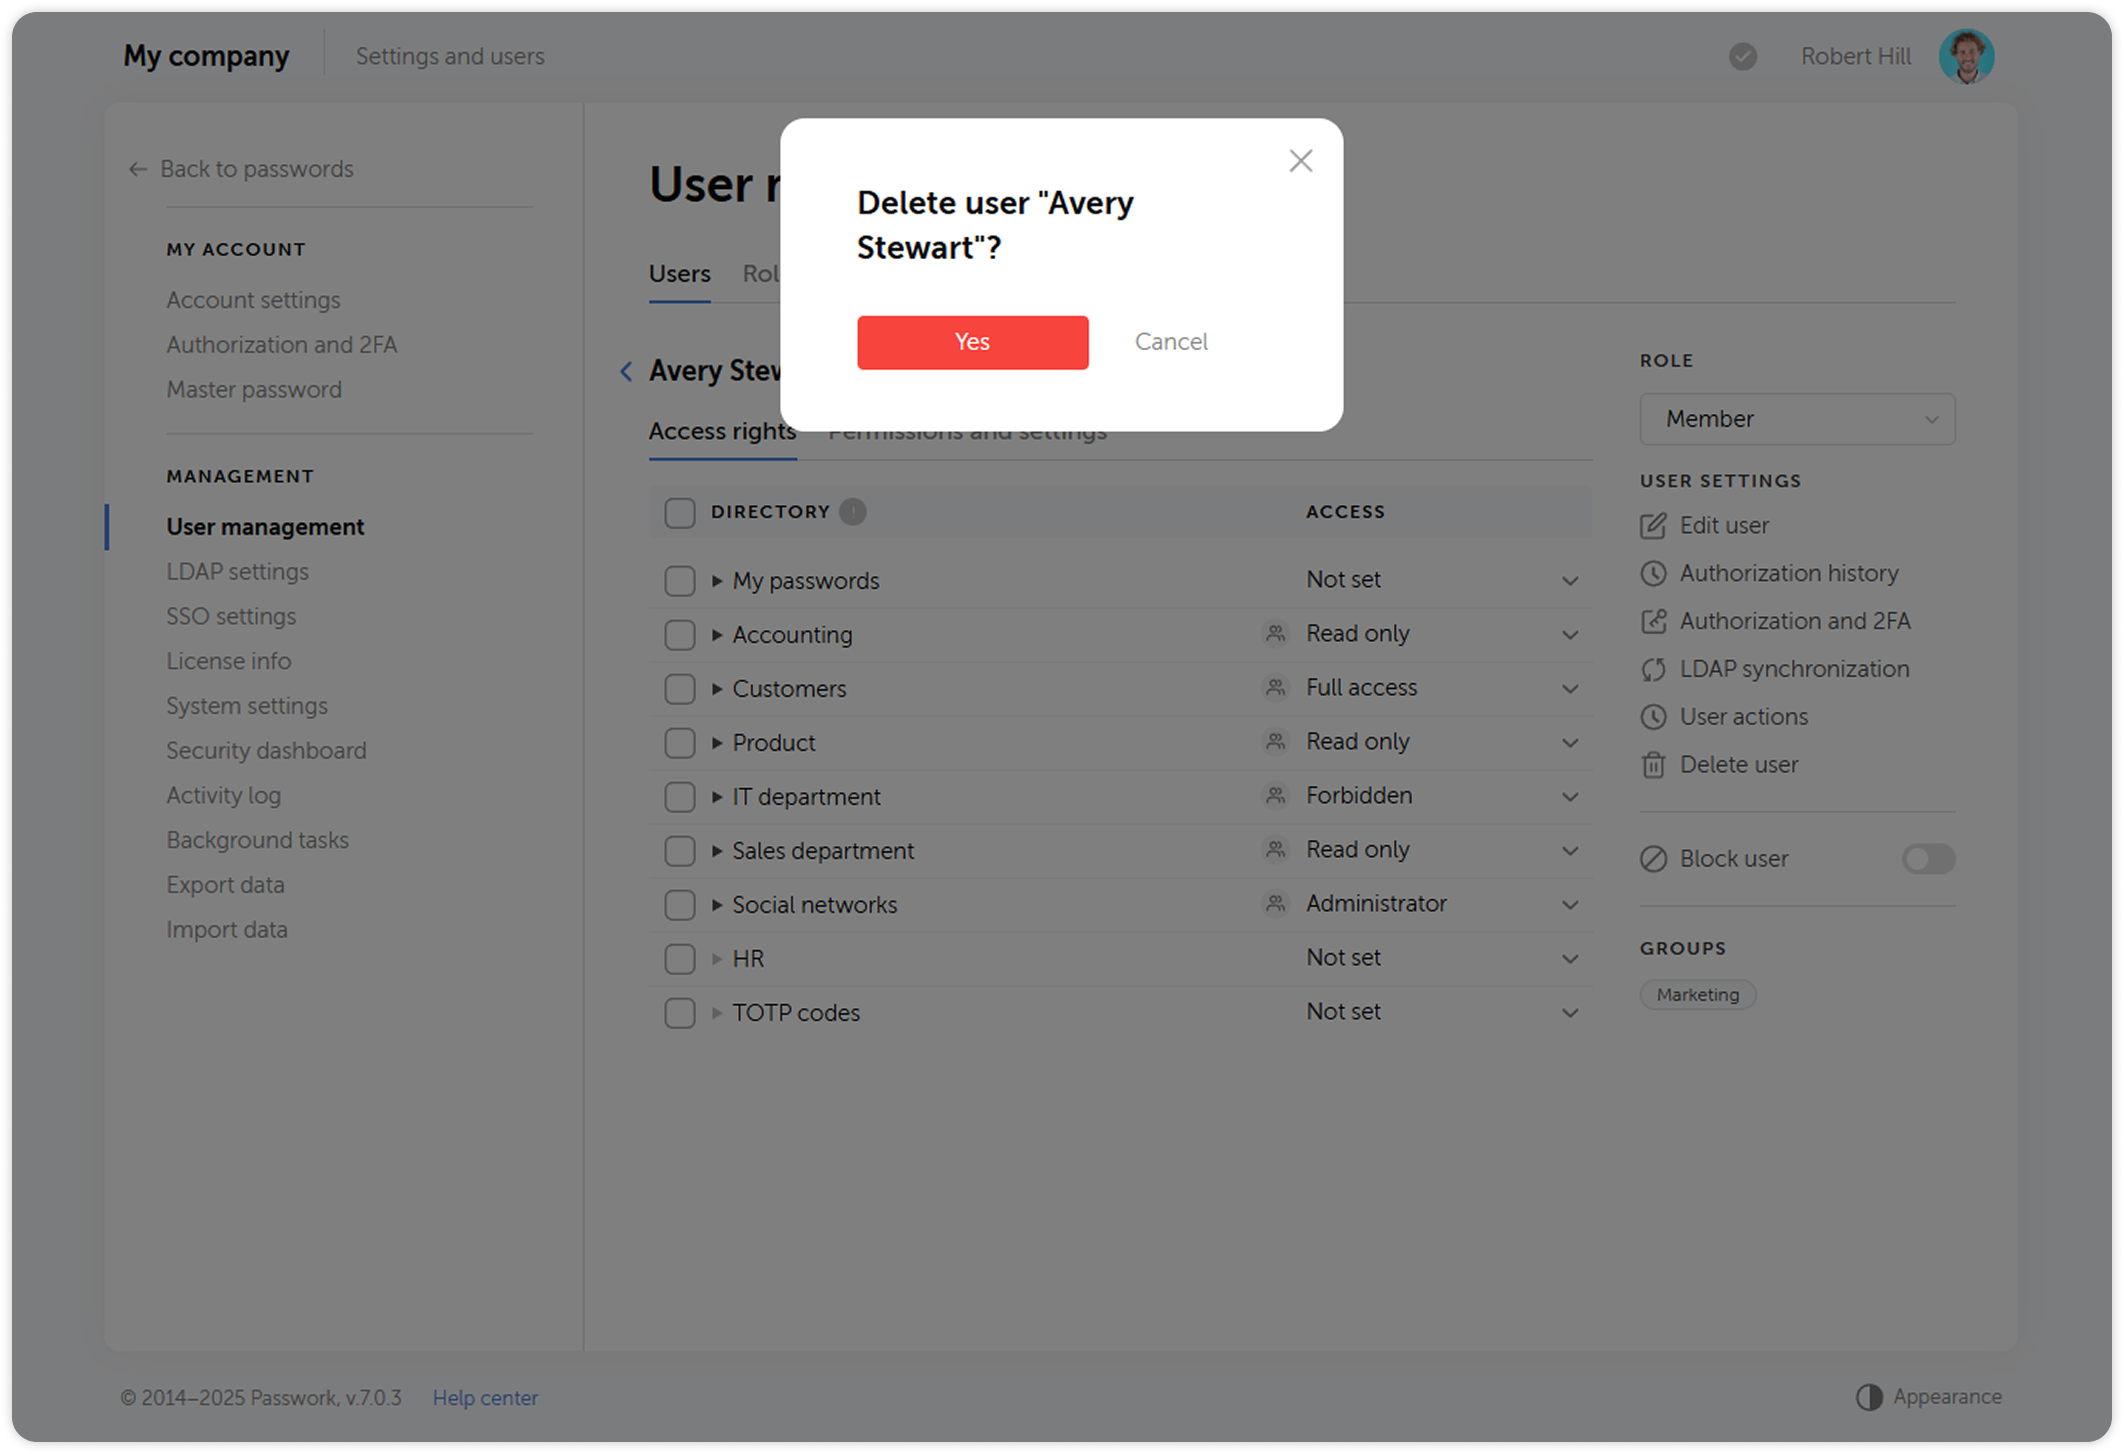This screenshot has width=2124, height=1454.
Task: Click group access icon on Sales department row
Action: 1275,849
